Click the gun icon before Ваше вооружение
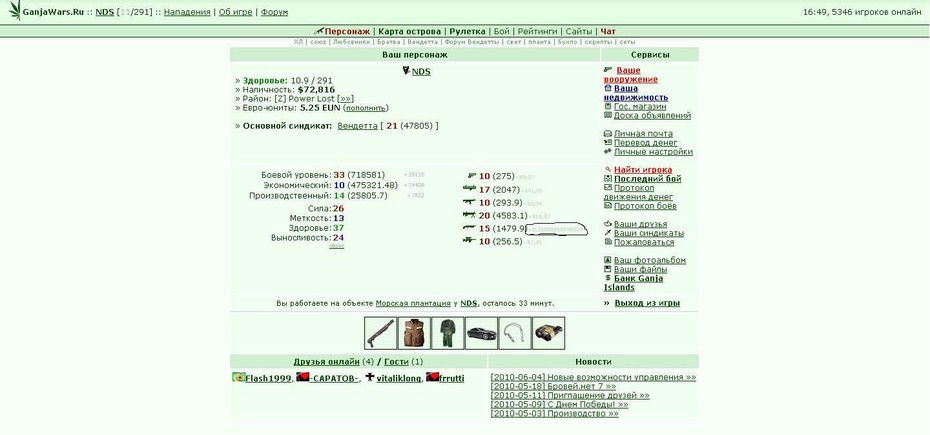Screen dimensions: 930x435 608,70
